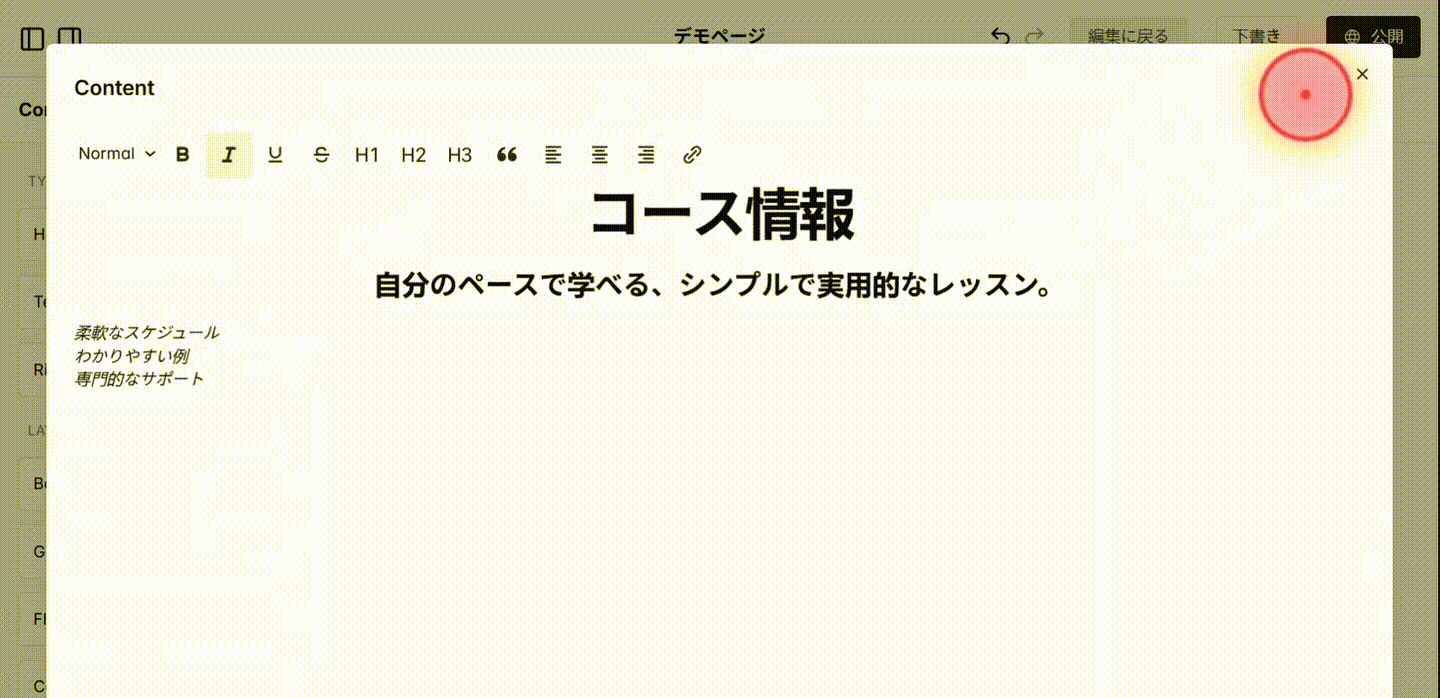Apply underline formatting
Viewport: 1440px width, 698px height.
(275, 154)
